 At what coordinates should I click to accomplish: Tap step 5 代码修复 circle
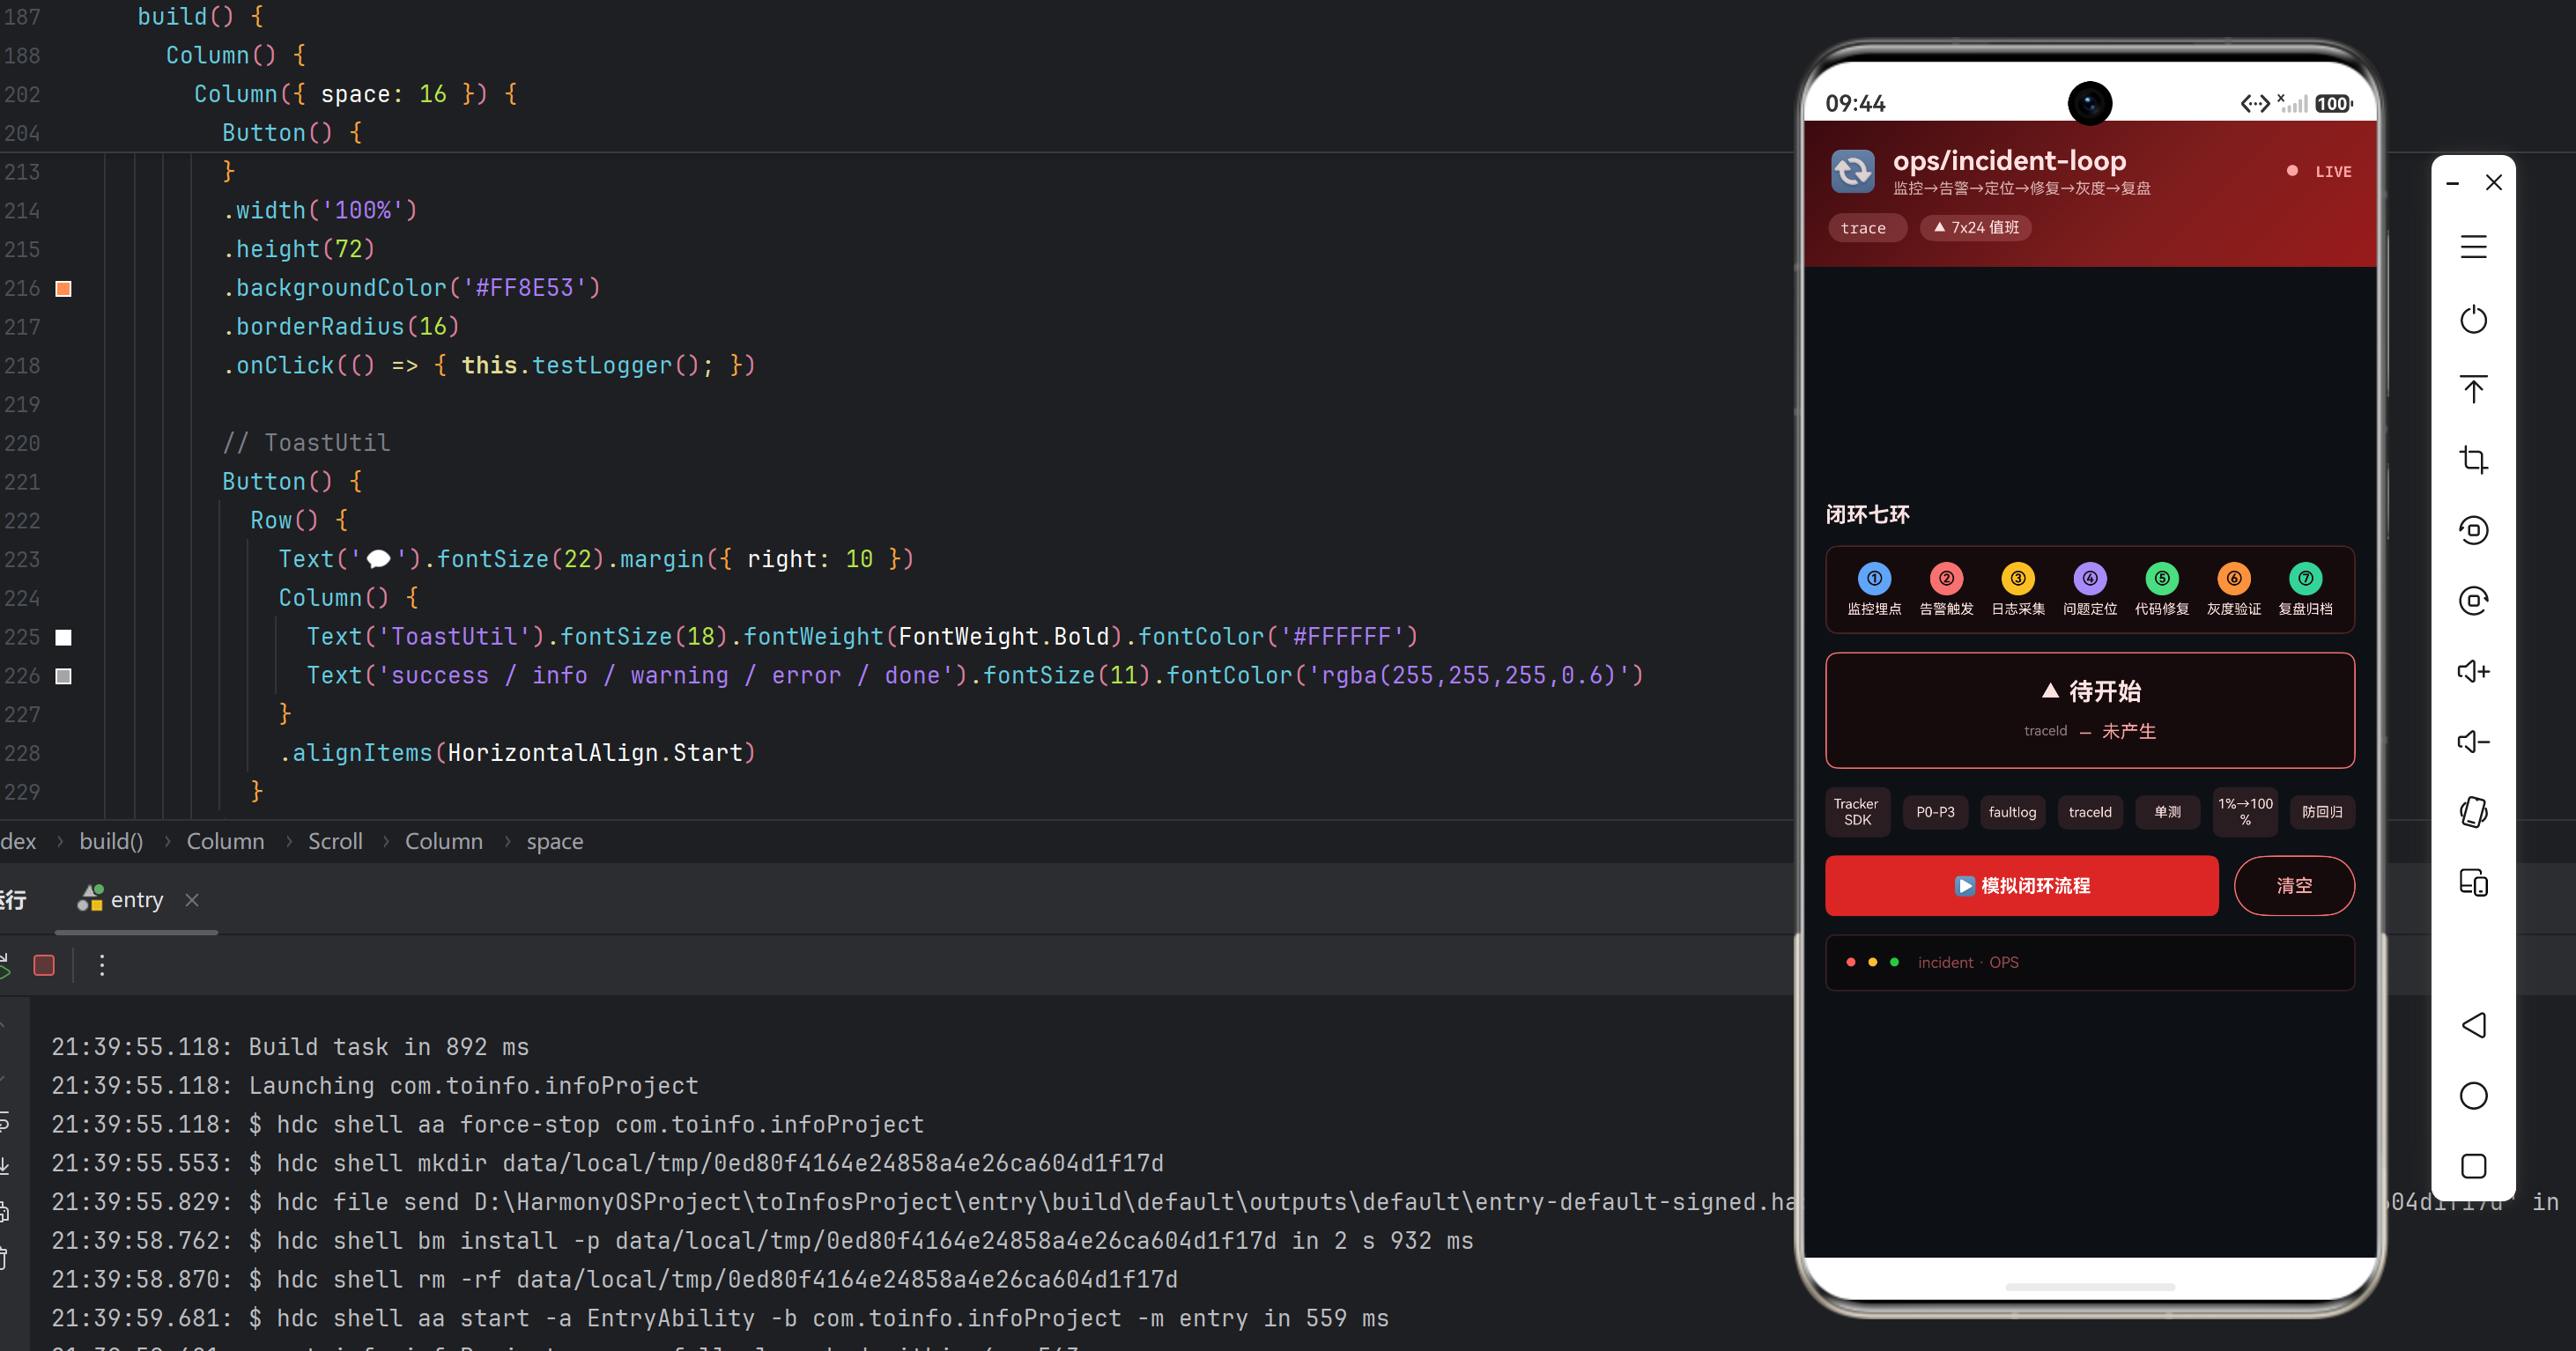(2162, 578)
